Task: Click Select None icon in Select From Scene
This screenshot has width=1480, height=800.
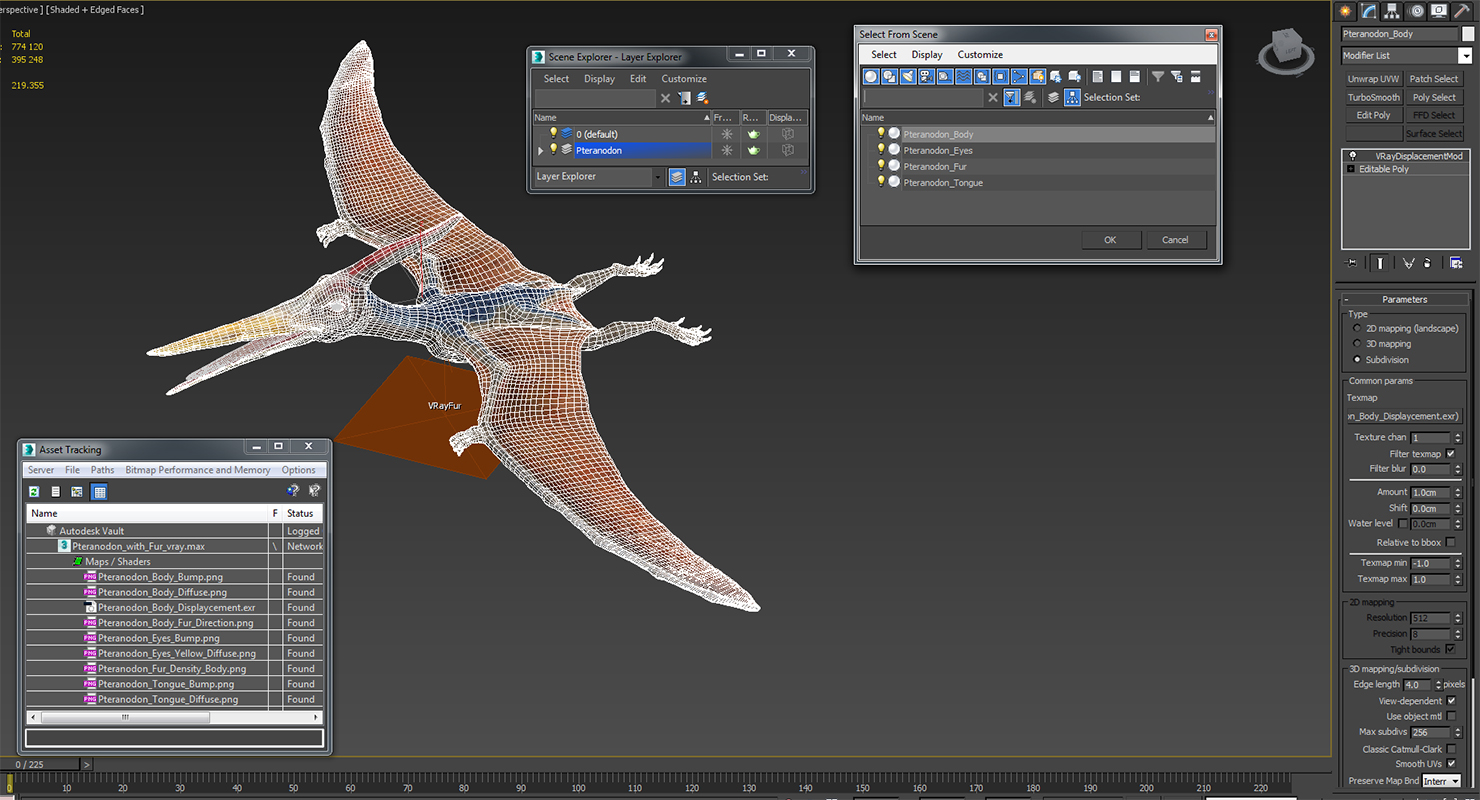Action: 1116,76
